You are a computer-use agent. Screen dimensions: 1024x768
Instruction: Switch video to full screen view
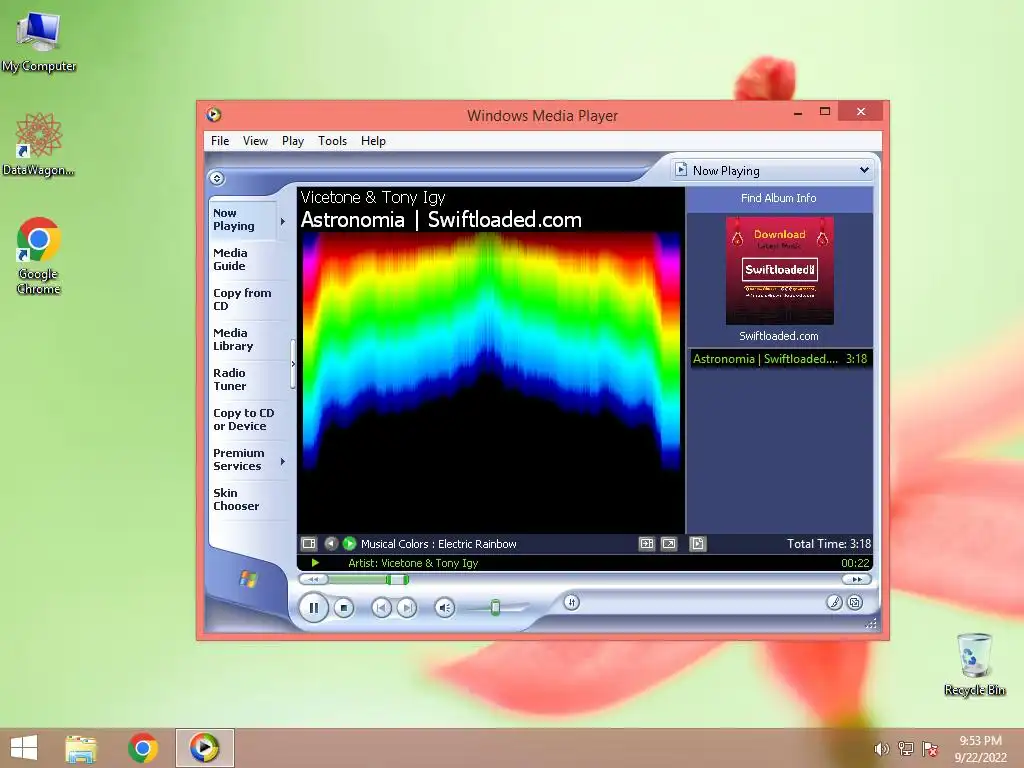pyautogui.click(x=669, y=543)
